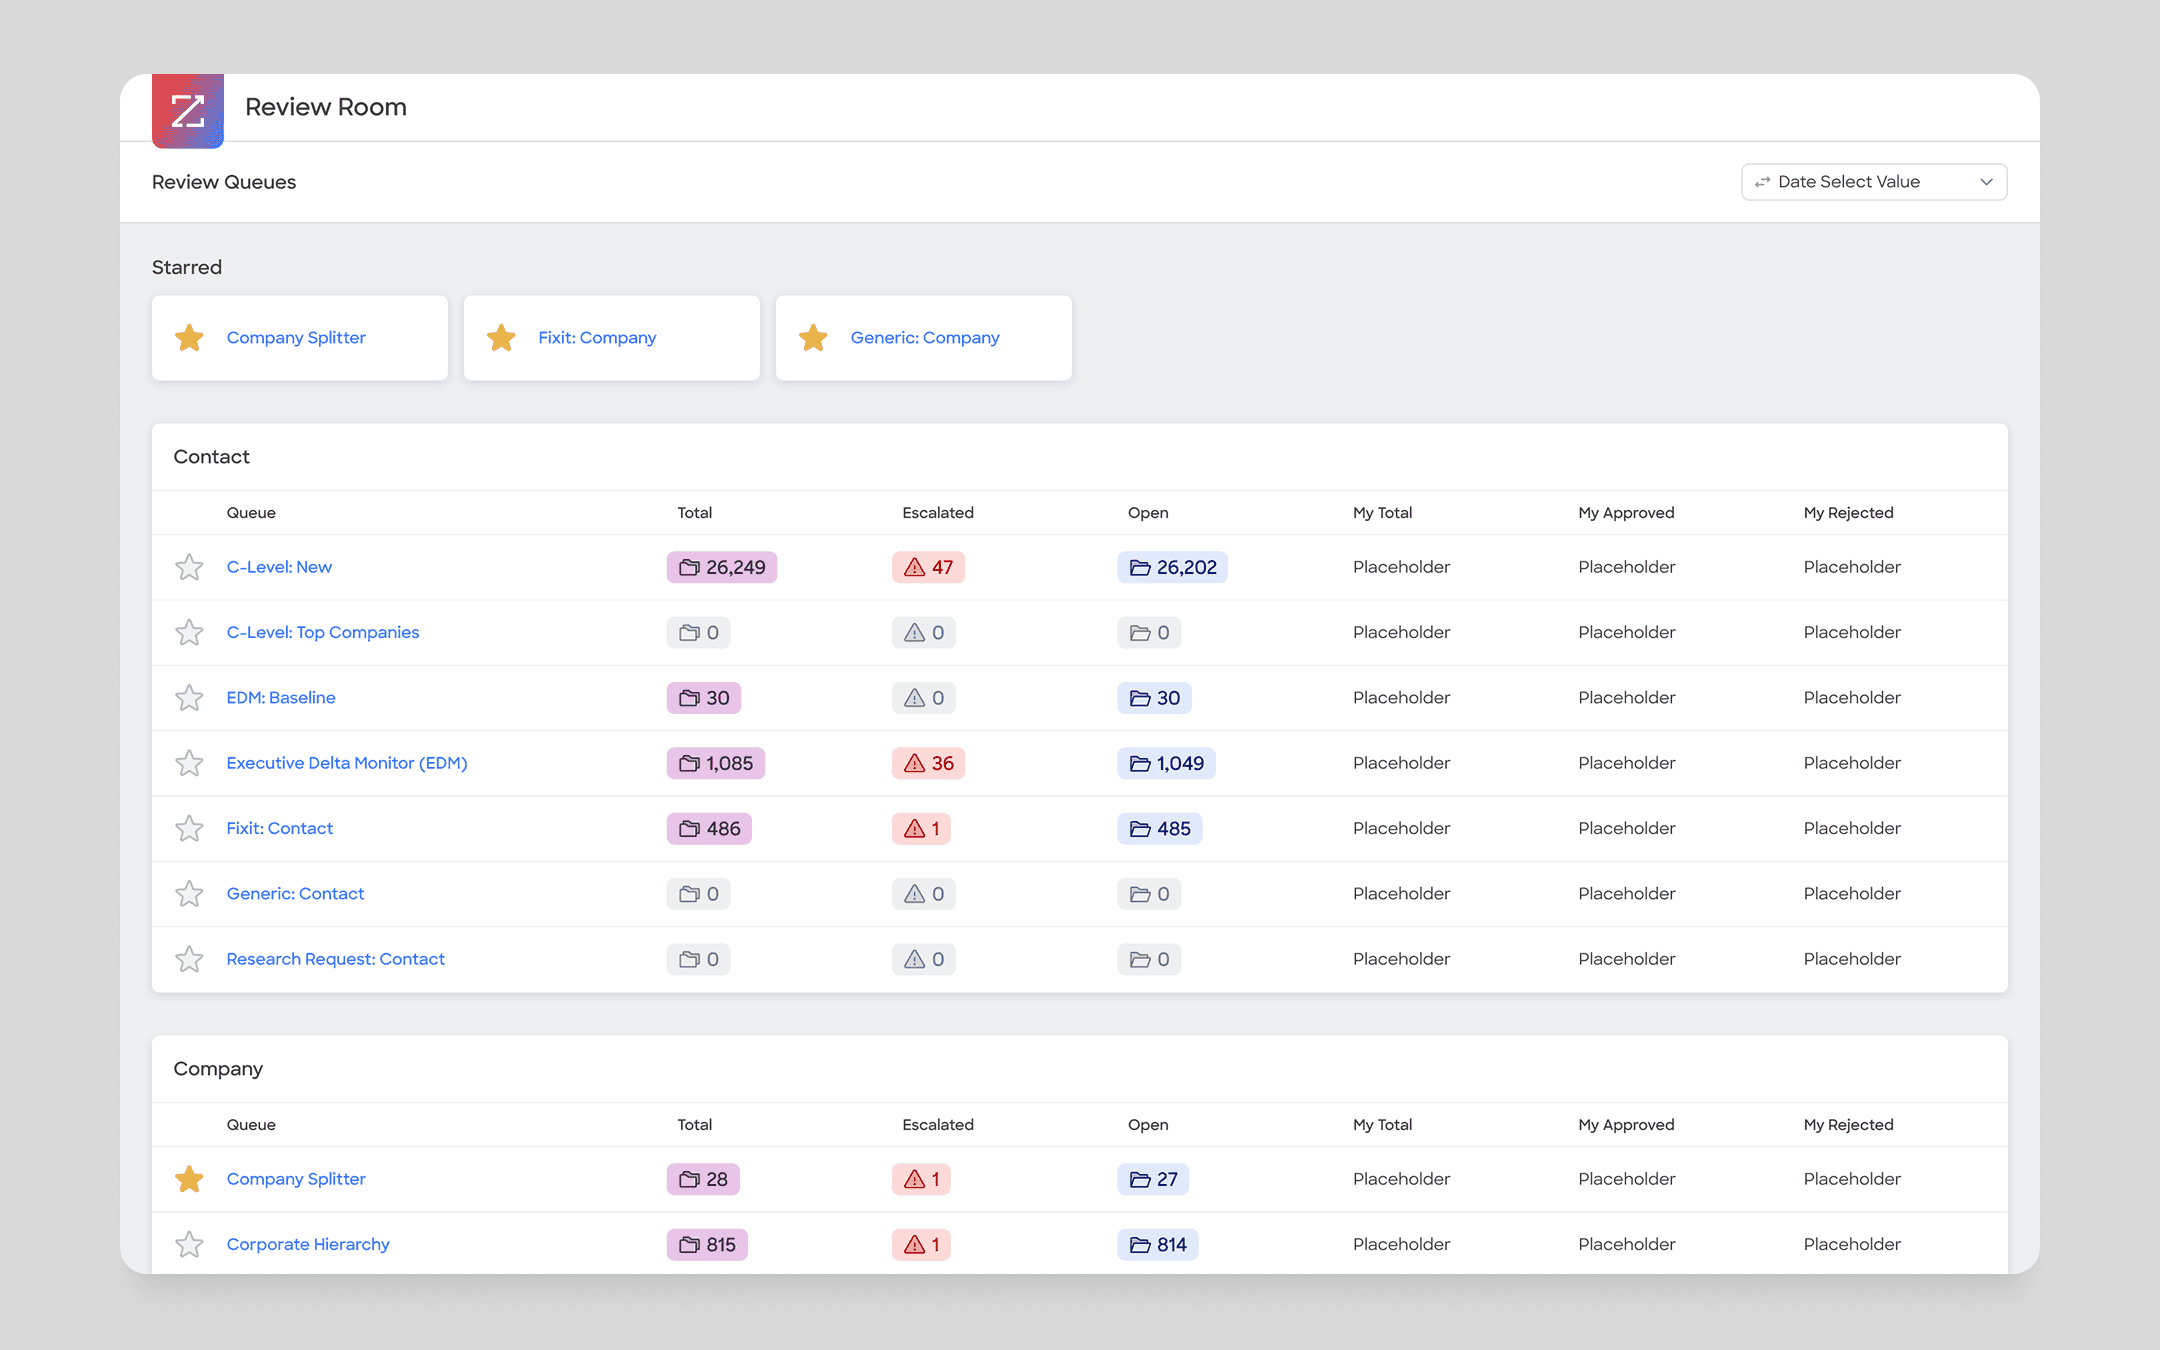Viewport: 2160px width, 1350px height.
Task: Unstar Company Splitter in the Company table
Action: (x=189, y=1179)
